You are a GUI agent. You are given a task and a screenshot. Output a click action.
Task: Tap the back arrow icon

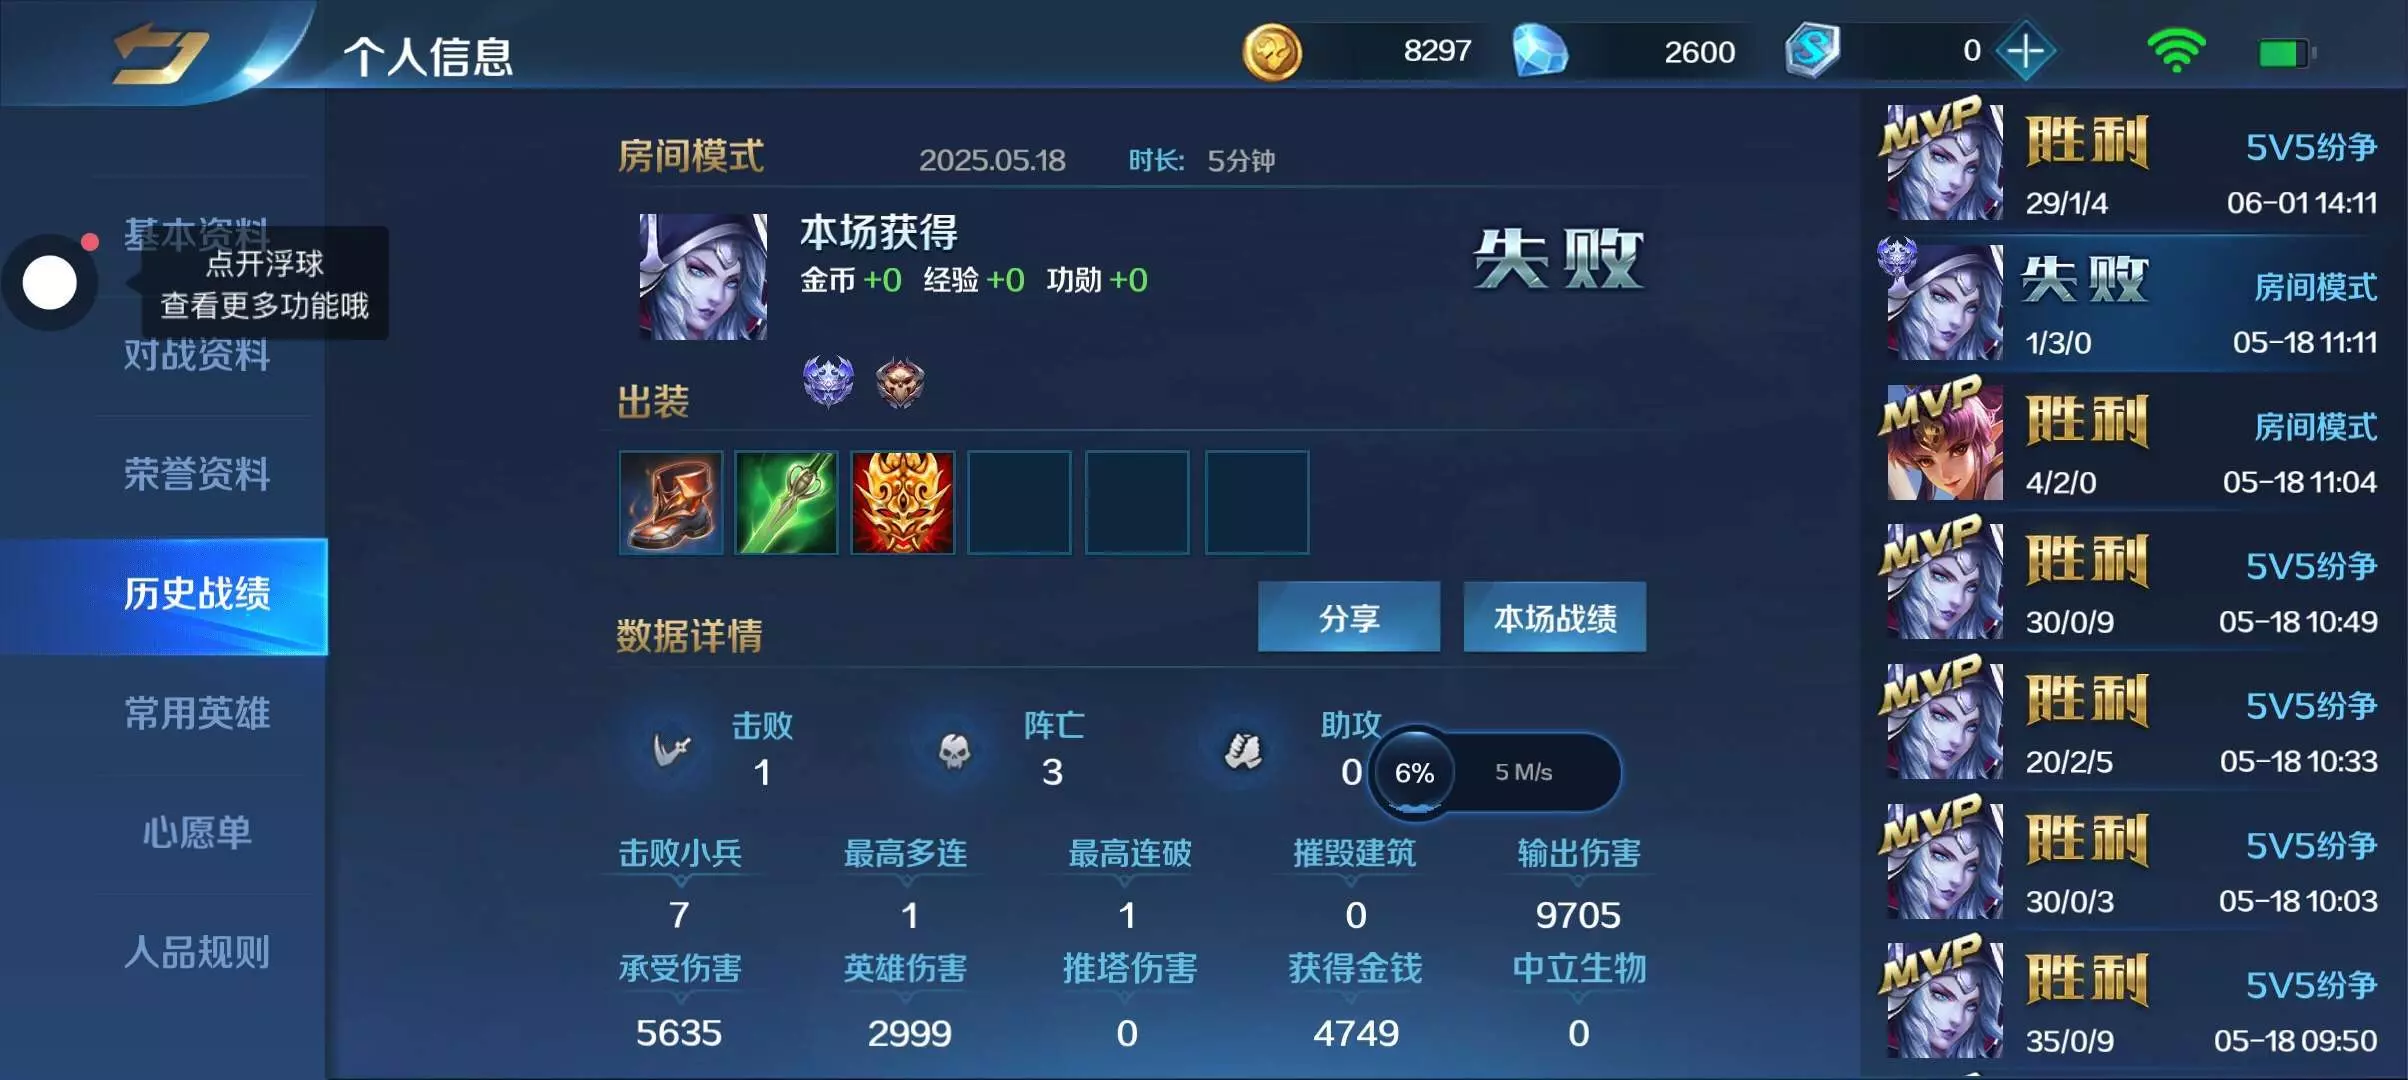tap(159, 54)
